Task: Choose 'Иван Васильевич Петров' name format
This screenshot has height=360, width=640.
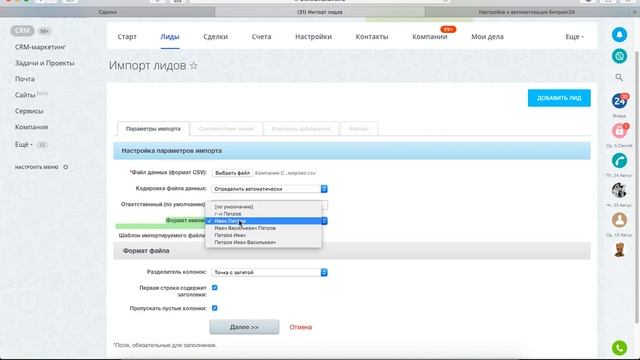Action: click(264, 228)
